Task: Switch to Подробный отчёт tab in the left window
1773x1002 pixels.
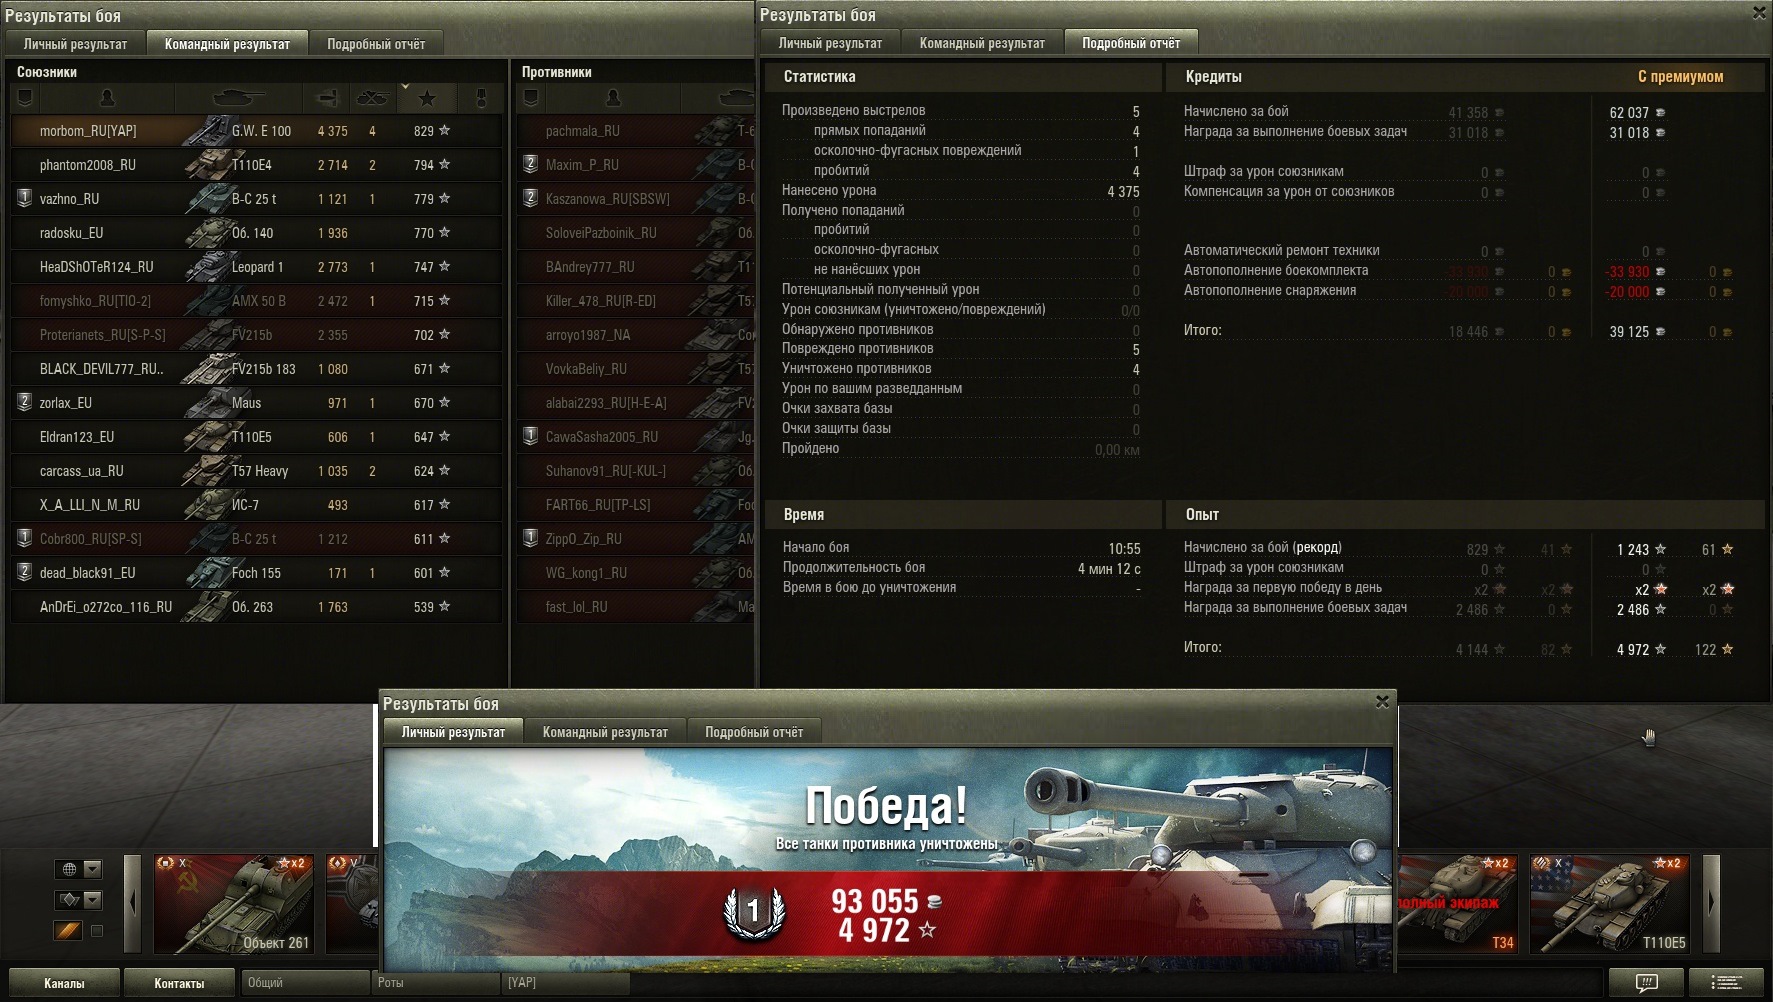Action: 376,44
